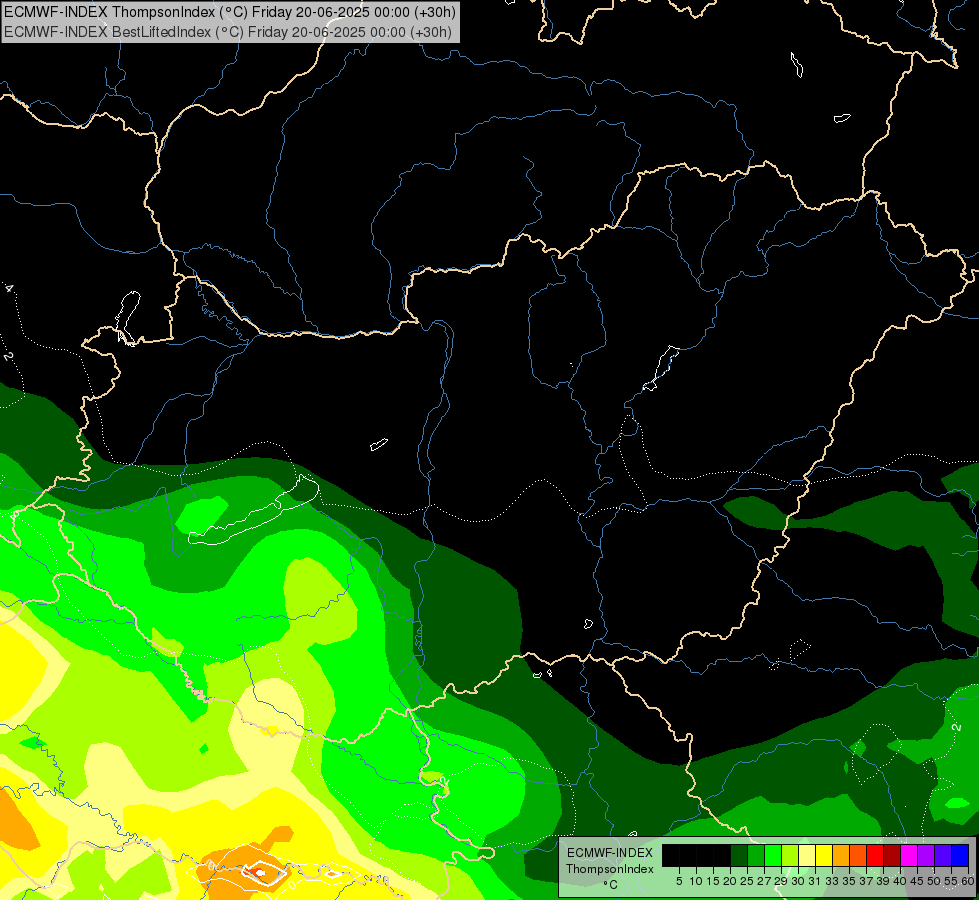Click the legend tick value "25"
Screen dimensions: 979x900
coord(747,881)
